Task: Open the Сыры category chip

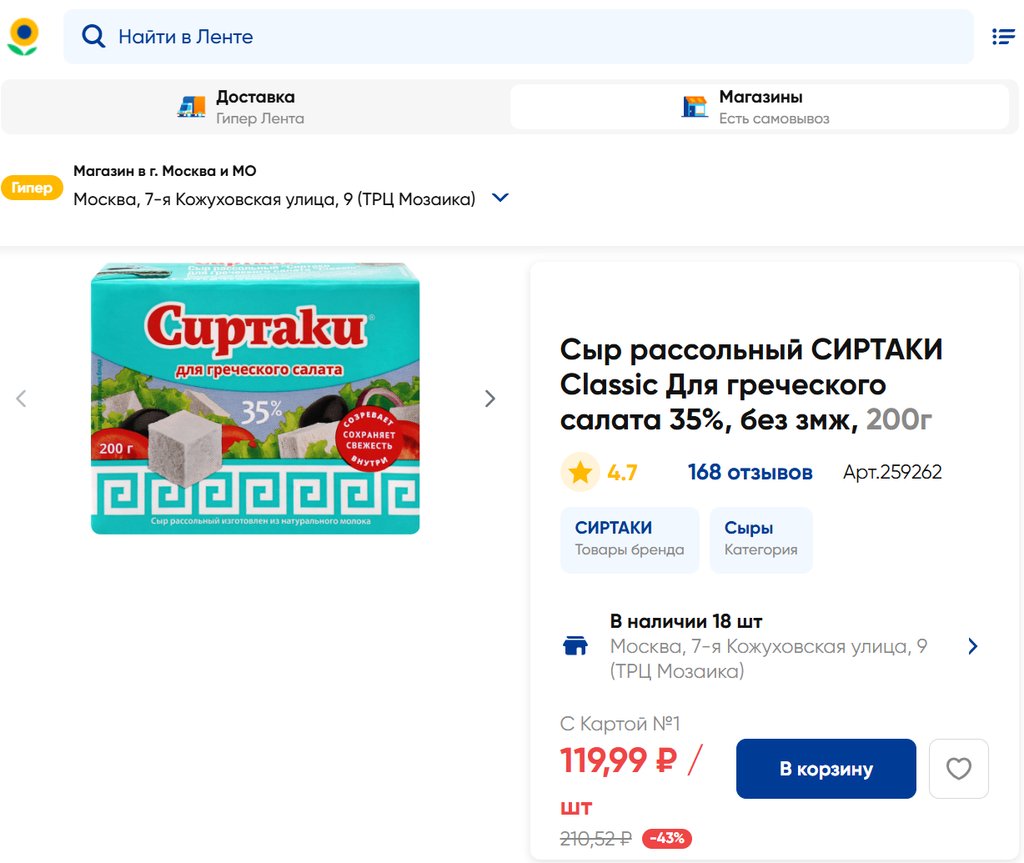Action: point(761,539)
